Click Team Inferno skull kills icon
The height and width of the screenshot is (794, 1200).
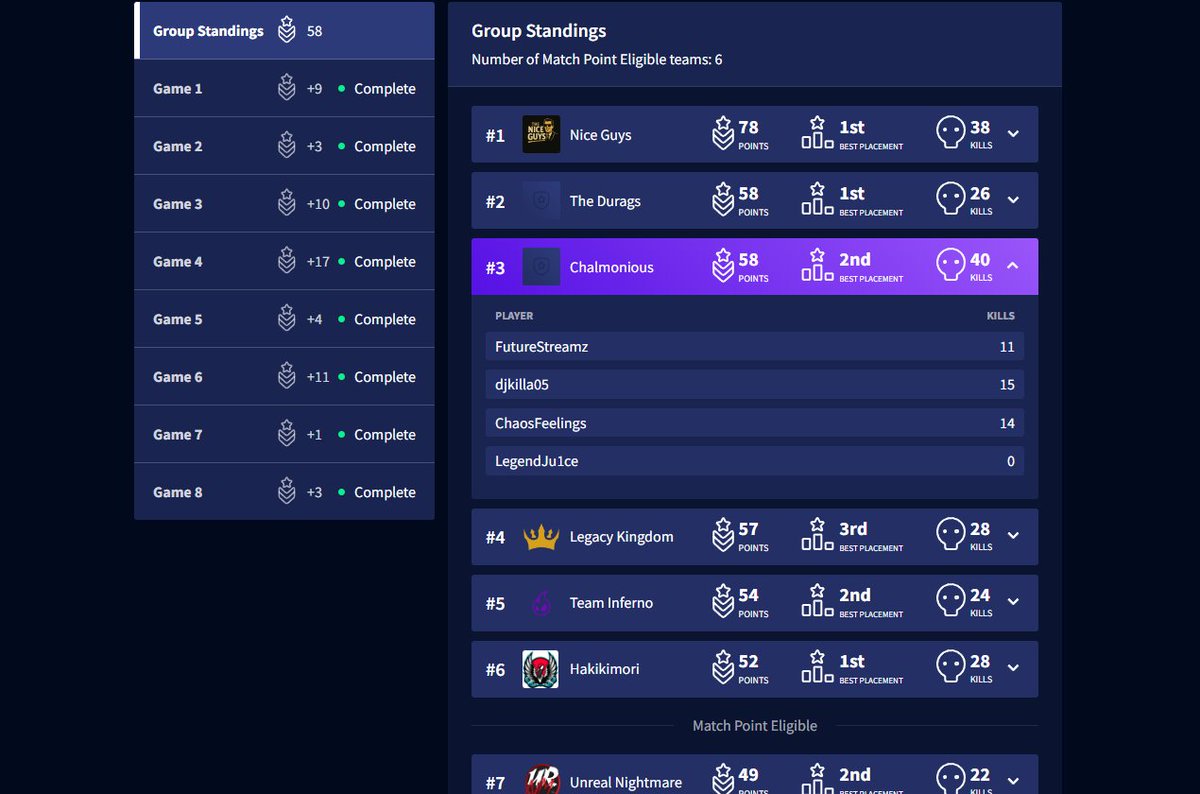950,601
